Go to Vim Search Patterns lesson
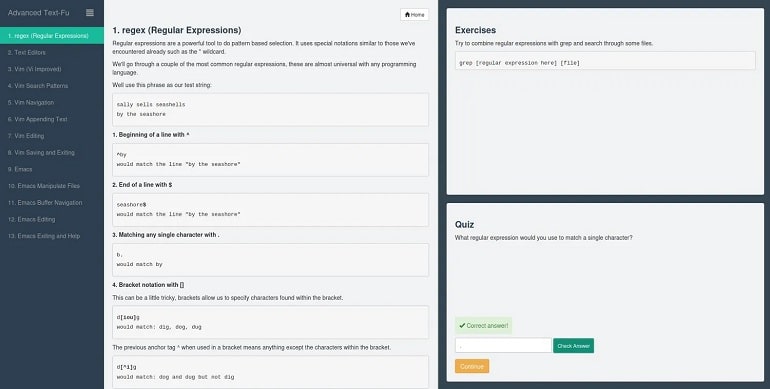770x389 pixels. (x=52, y=86)
